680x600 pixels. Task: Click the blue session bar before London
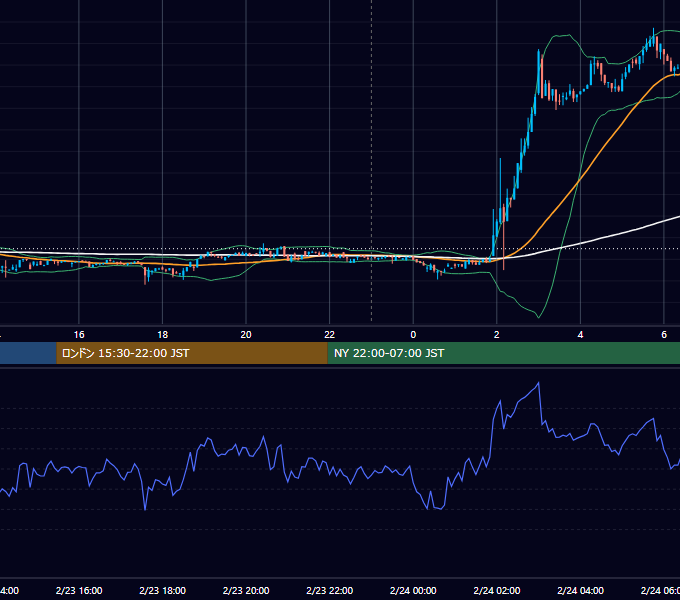(x=28, y=353)
